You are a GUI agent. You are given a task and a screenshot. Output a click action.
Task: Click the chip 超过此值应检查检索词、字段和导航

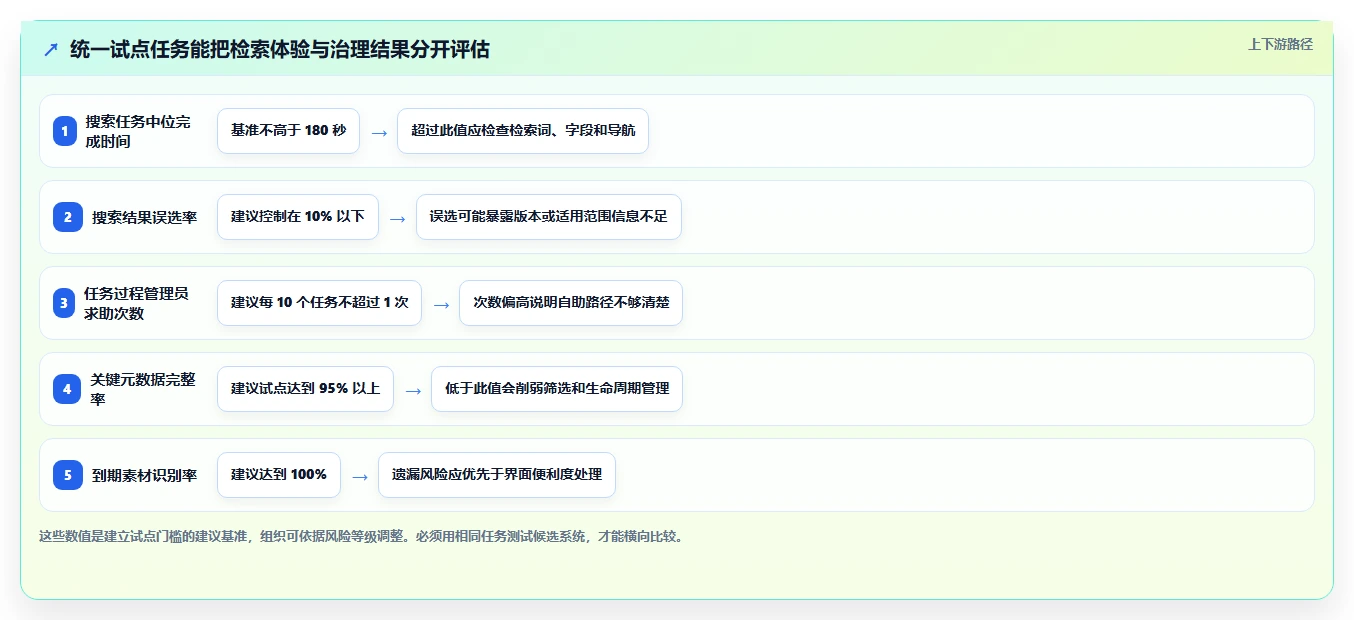coord(523,131)
